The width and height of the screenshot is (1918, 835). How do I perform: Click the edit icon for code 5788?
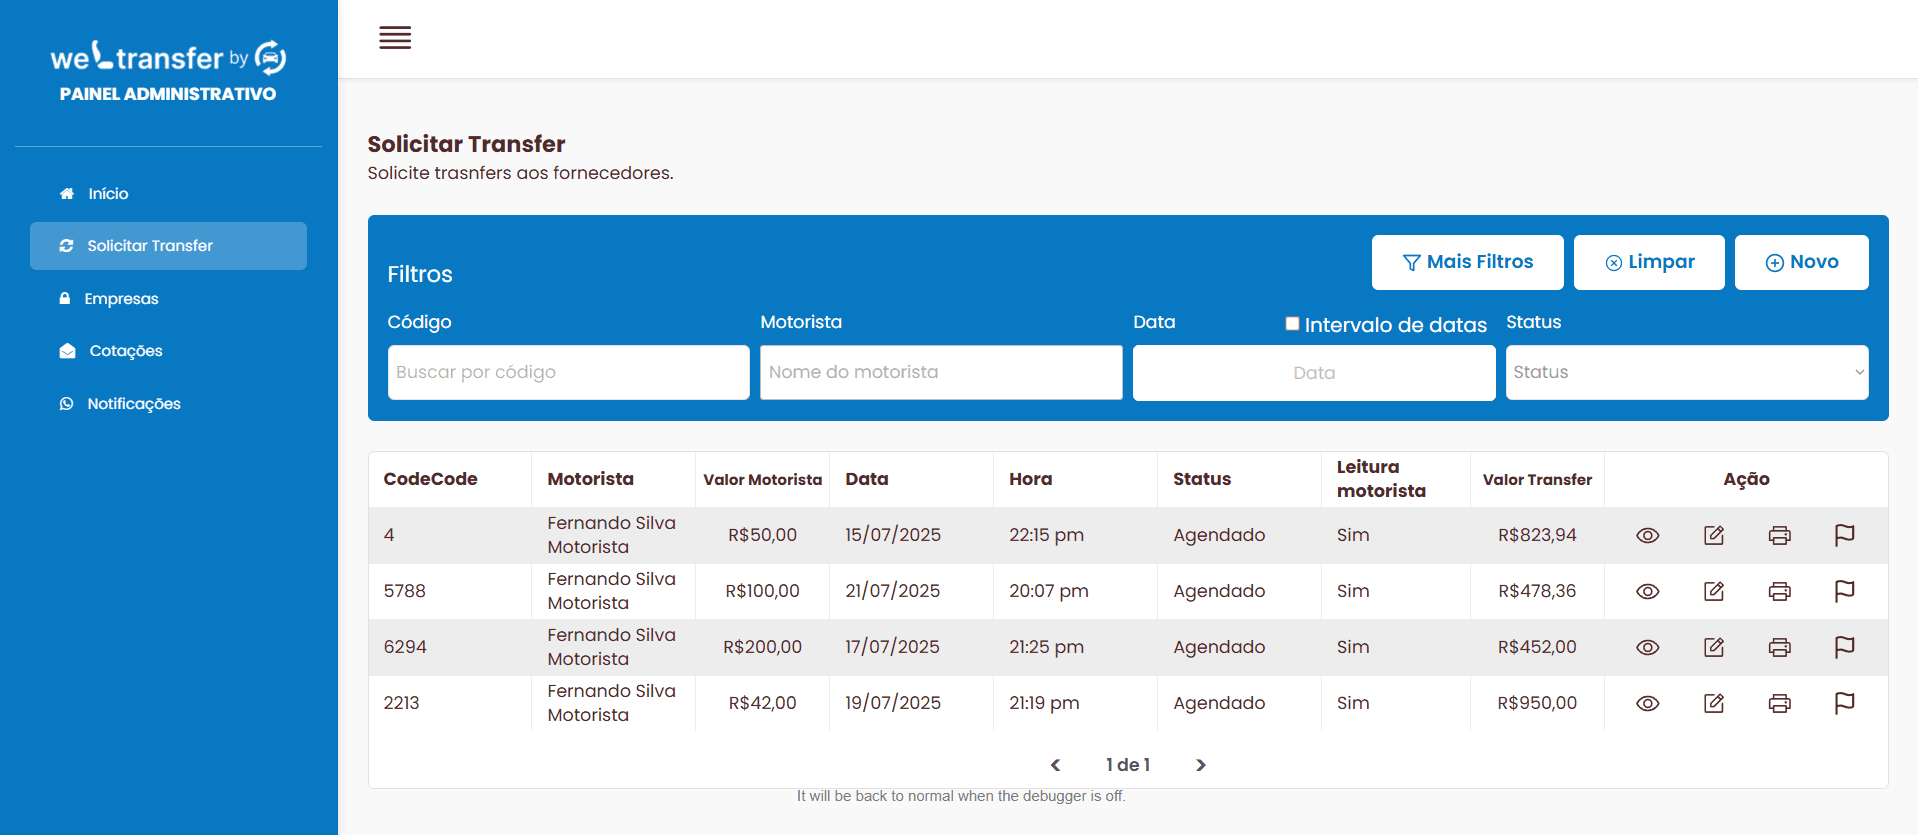pyautogui.click(x=1713, y=591)
